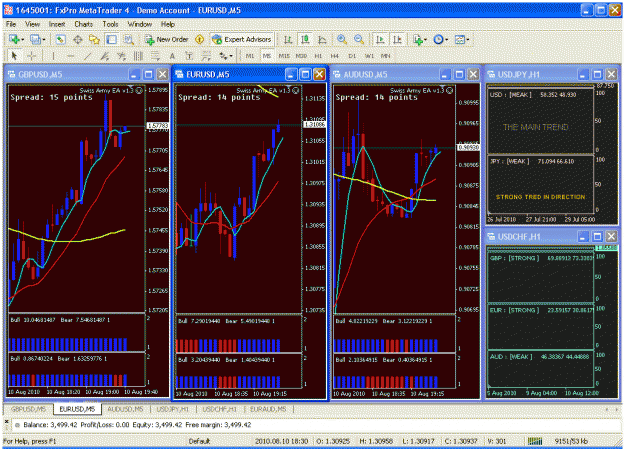
Task: Open the File menu
Action: click(11, 24)
